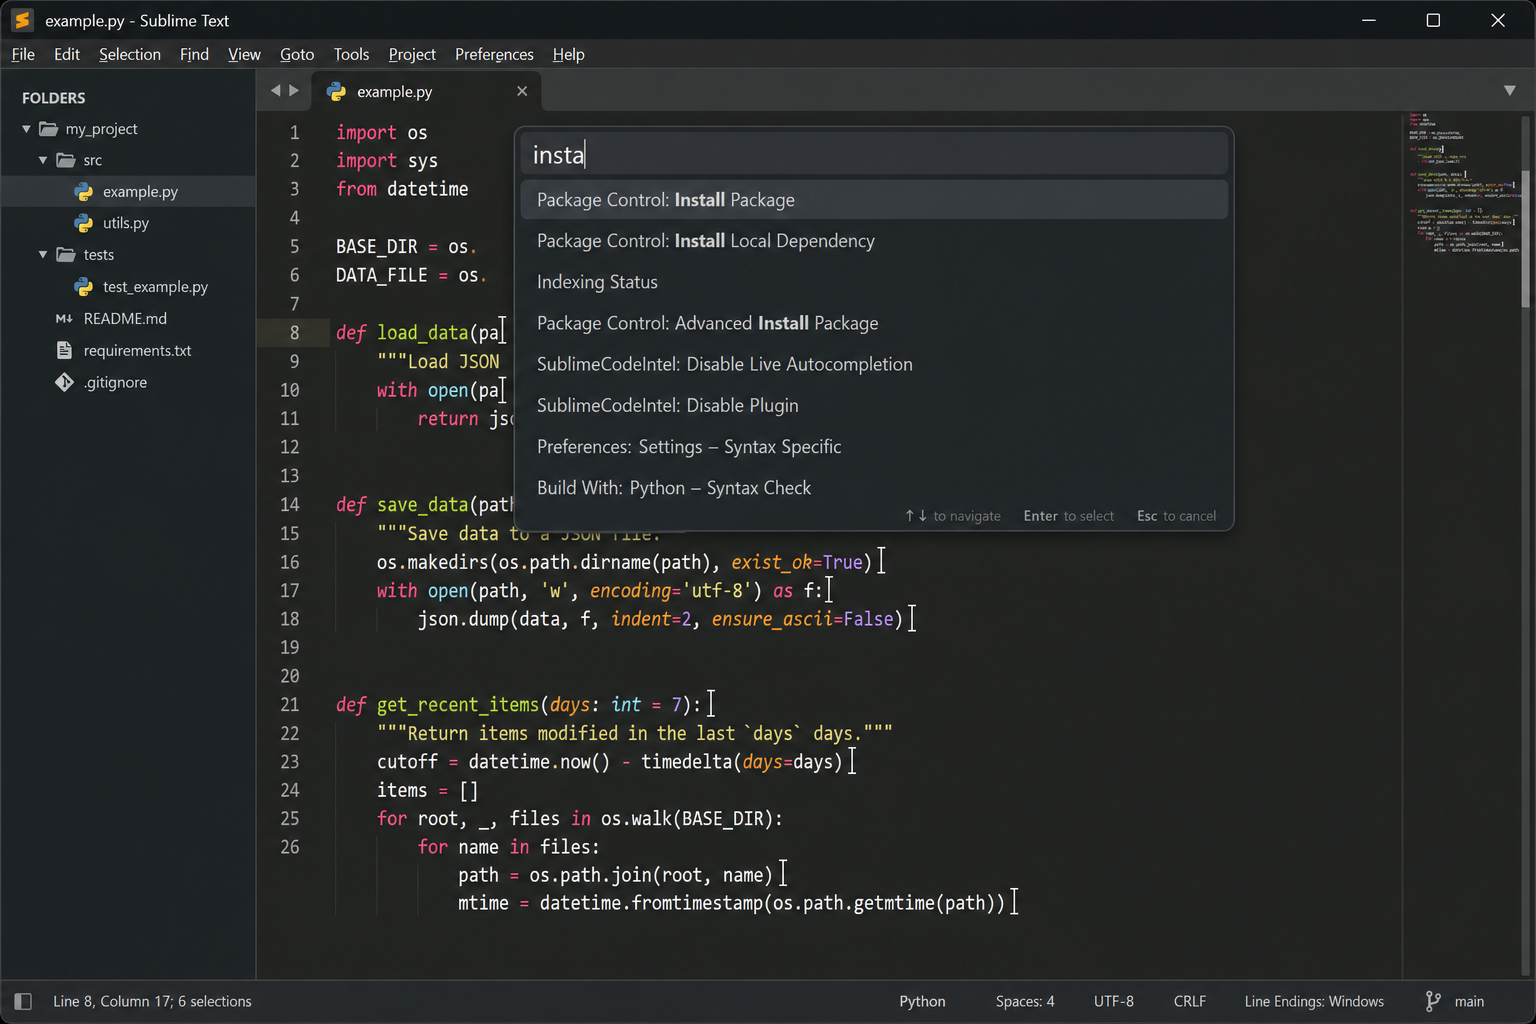Select the Indexing Status command
This screenshot has width=1536, height=1024.
click(x=874, y=282)
